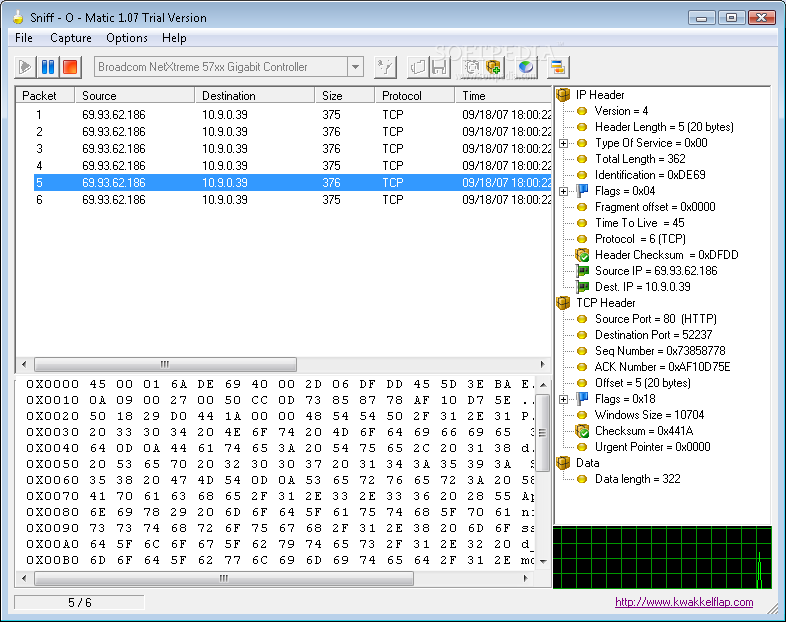Expand the Type Of Service node
786x622 pixels.
point(563,143)
